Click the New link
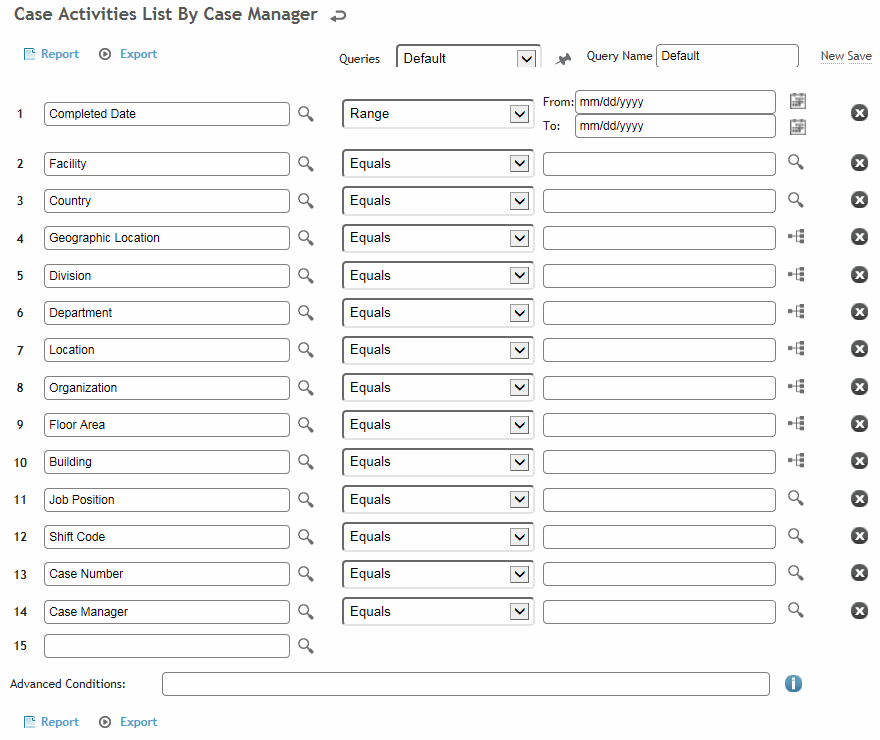 [832, 56]
